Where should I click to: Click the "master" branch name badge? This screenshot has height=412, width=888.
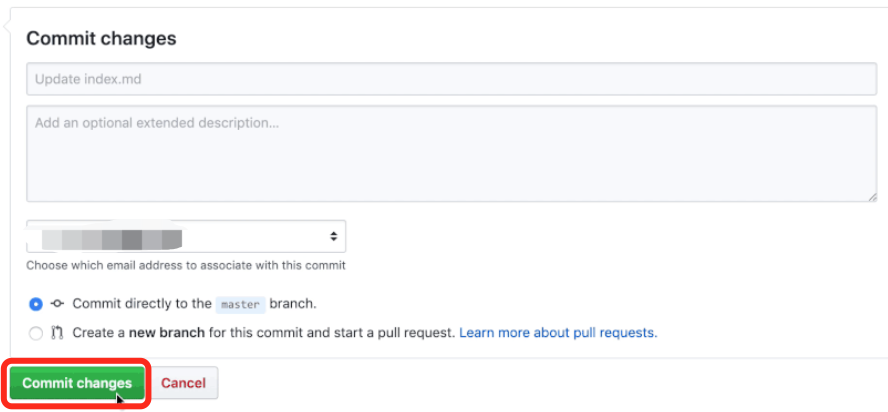click(240, 304)
